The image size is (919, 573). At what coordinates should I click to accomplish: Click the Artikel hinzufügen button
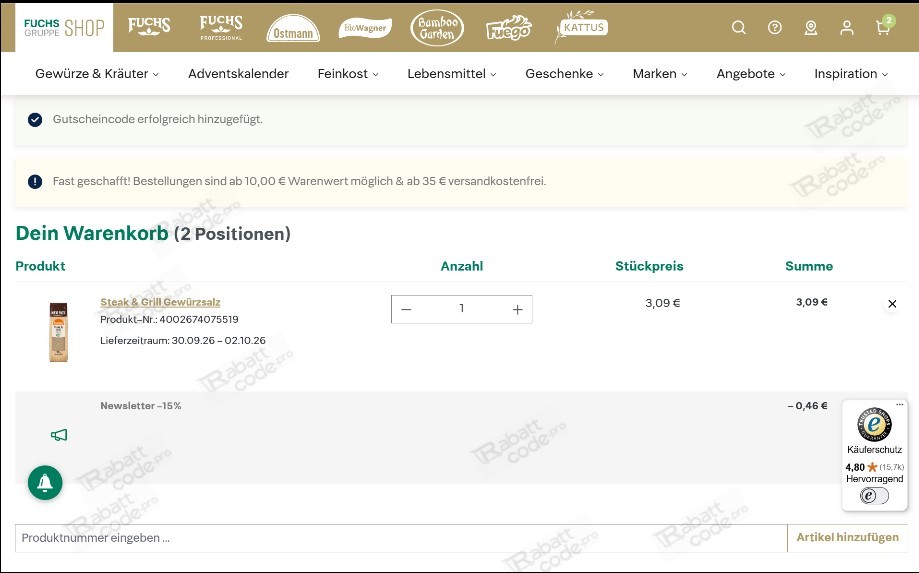pos(847,537)
